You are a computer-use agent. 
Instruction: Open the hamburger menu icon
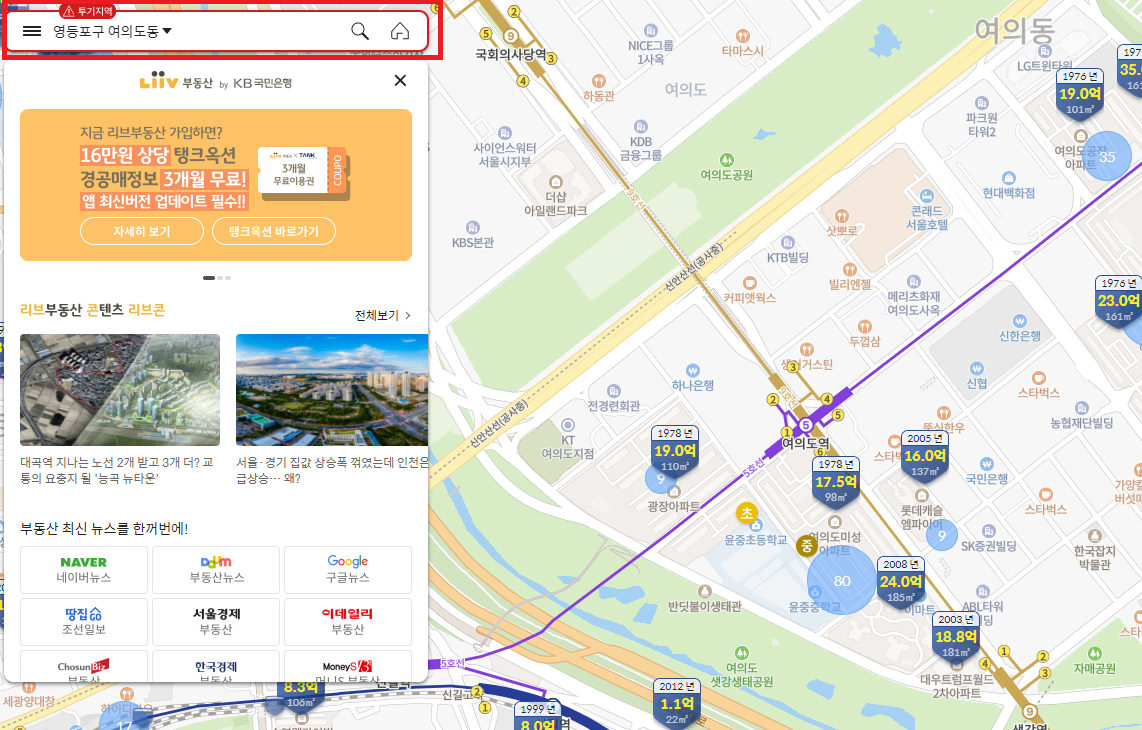tap(32, 31)
